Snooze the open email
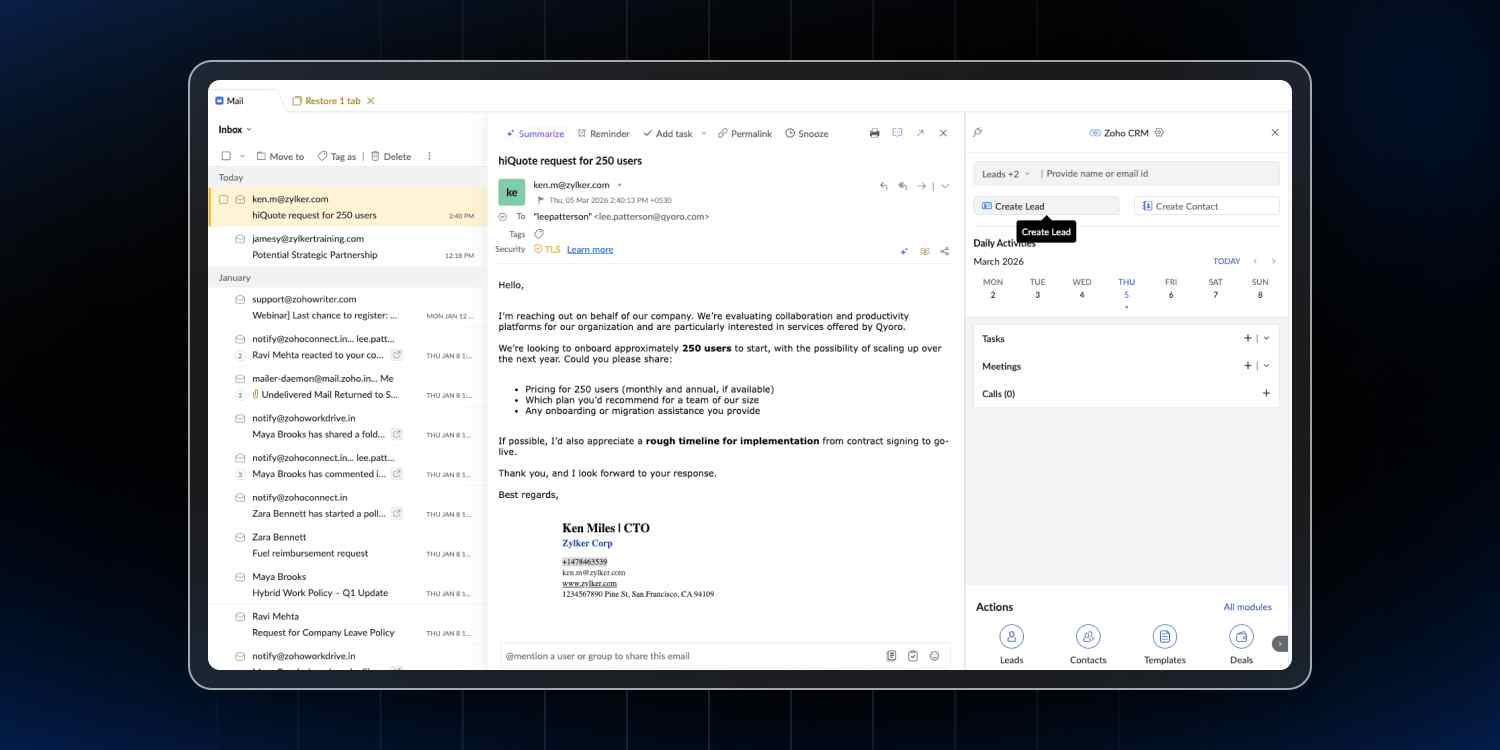This screenshot has width=1500, height=750. click(806, 133)
